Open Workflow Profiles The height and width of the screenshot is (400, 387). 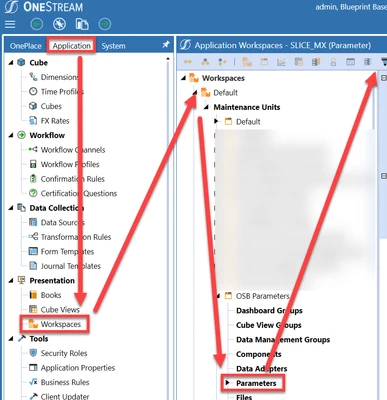70,164
